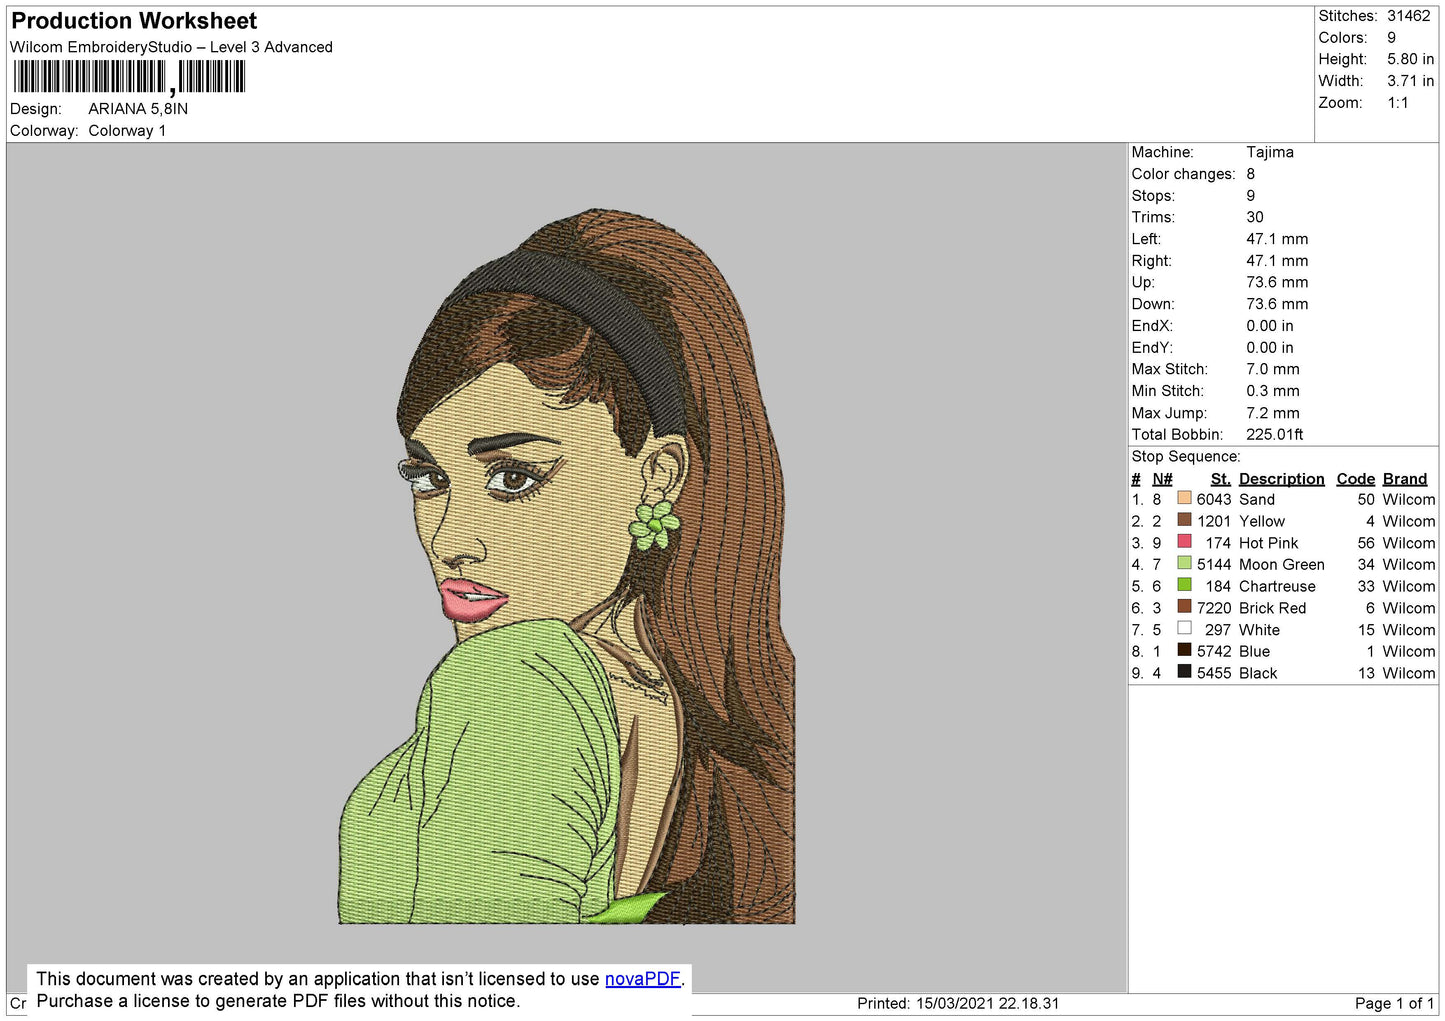The image size is (1445, 1021).
Task: Click the design name 'ARIANA 5,8IN'
Action: (x=138, y=109)
